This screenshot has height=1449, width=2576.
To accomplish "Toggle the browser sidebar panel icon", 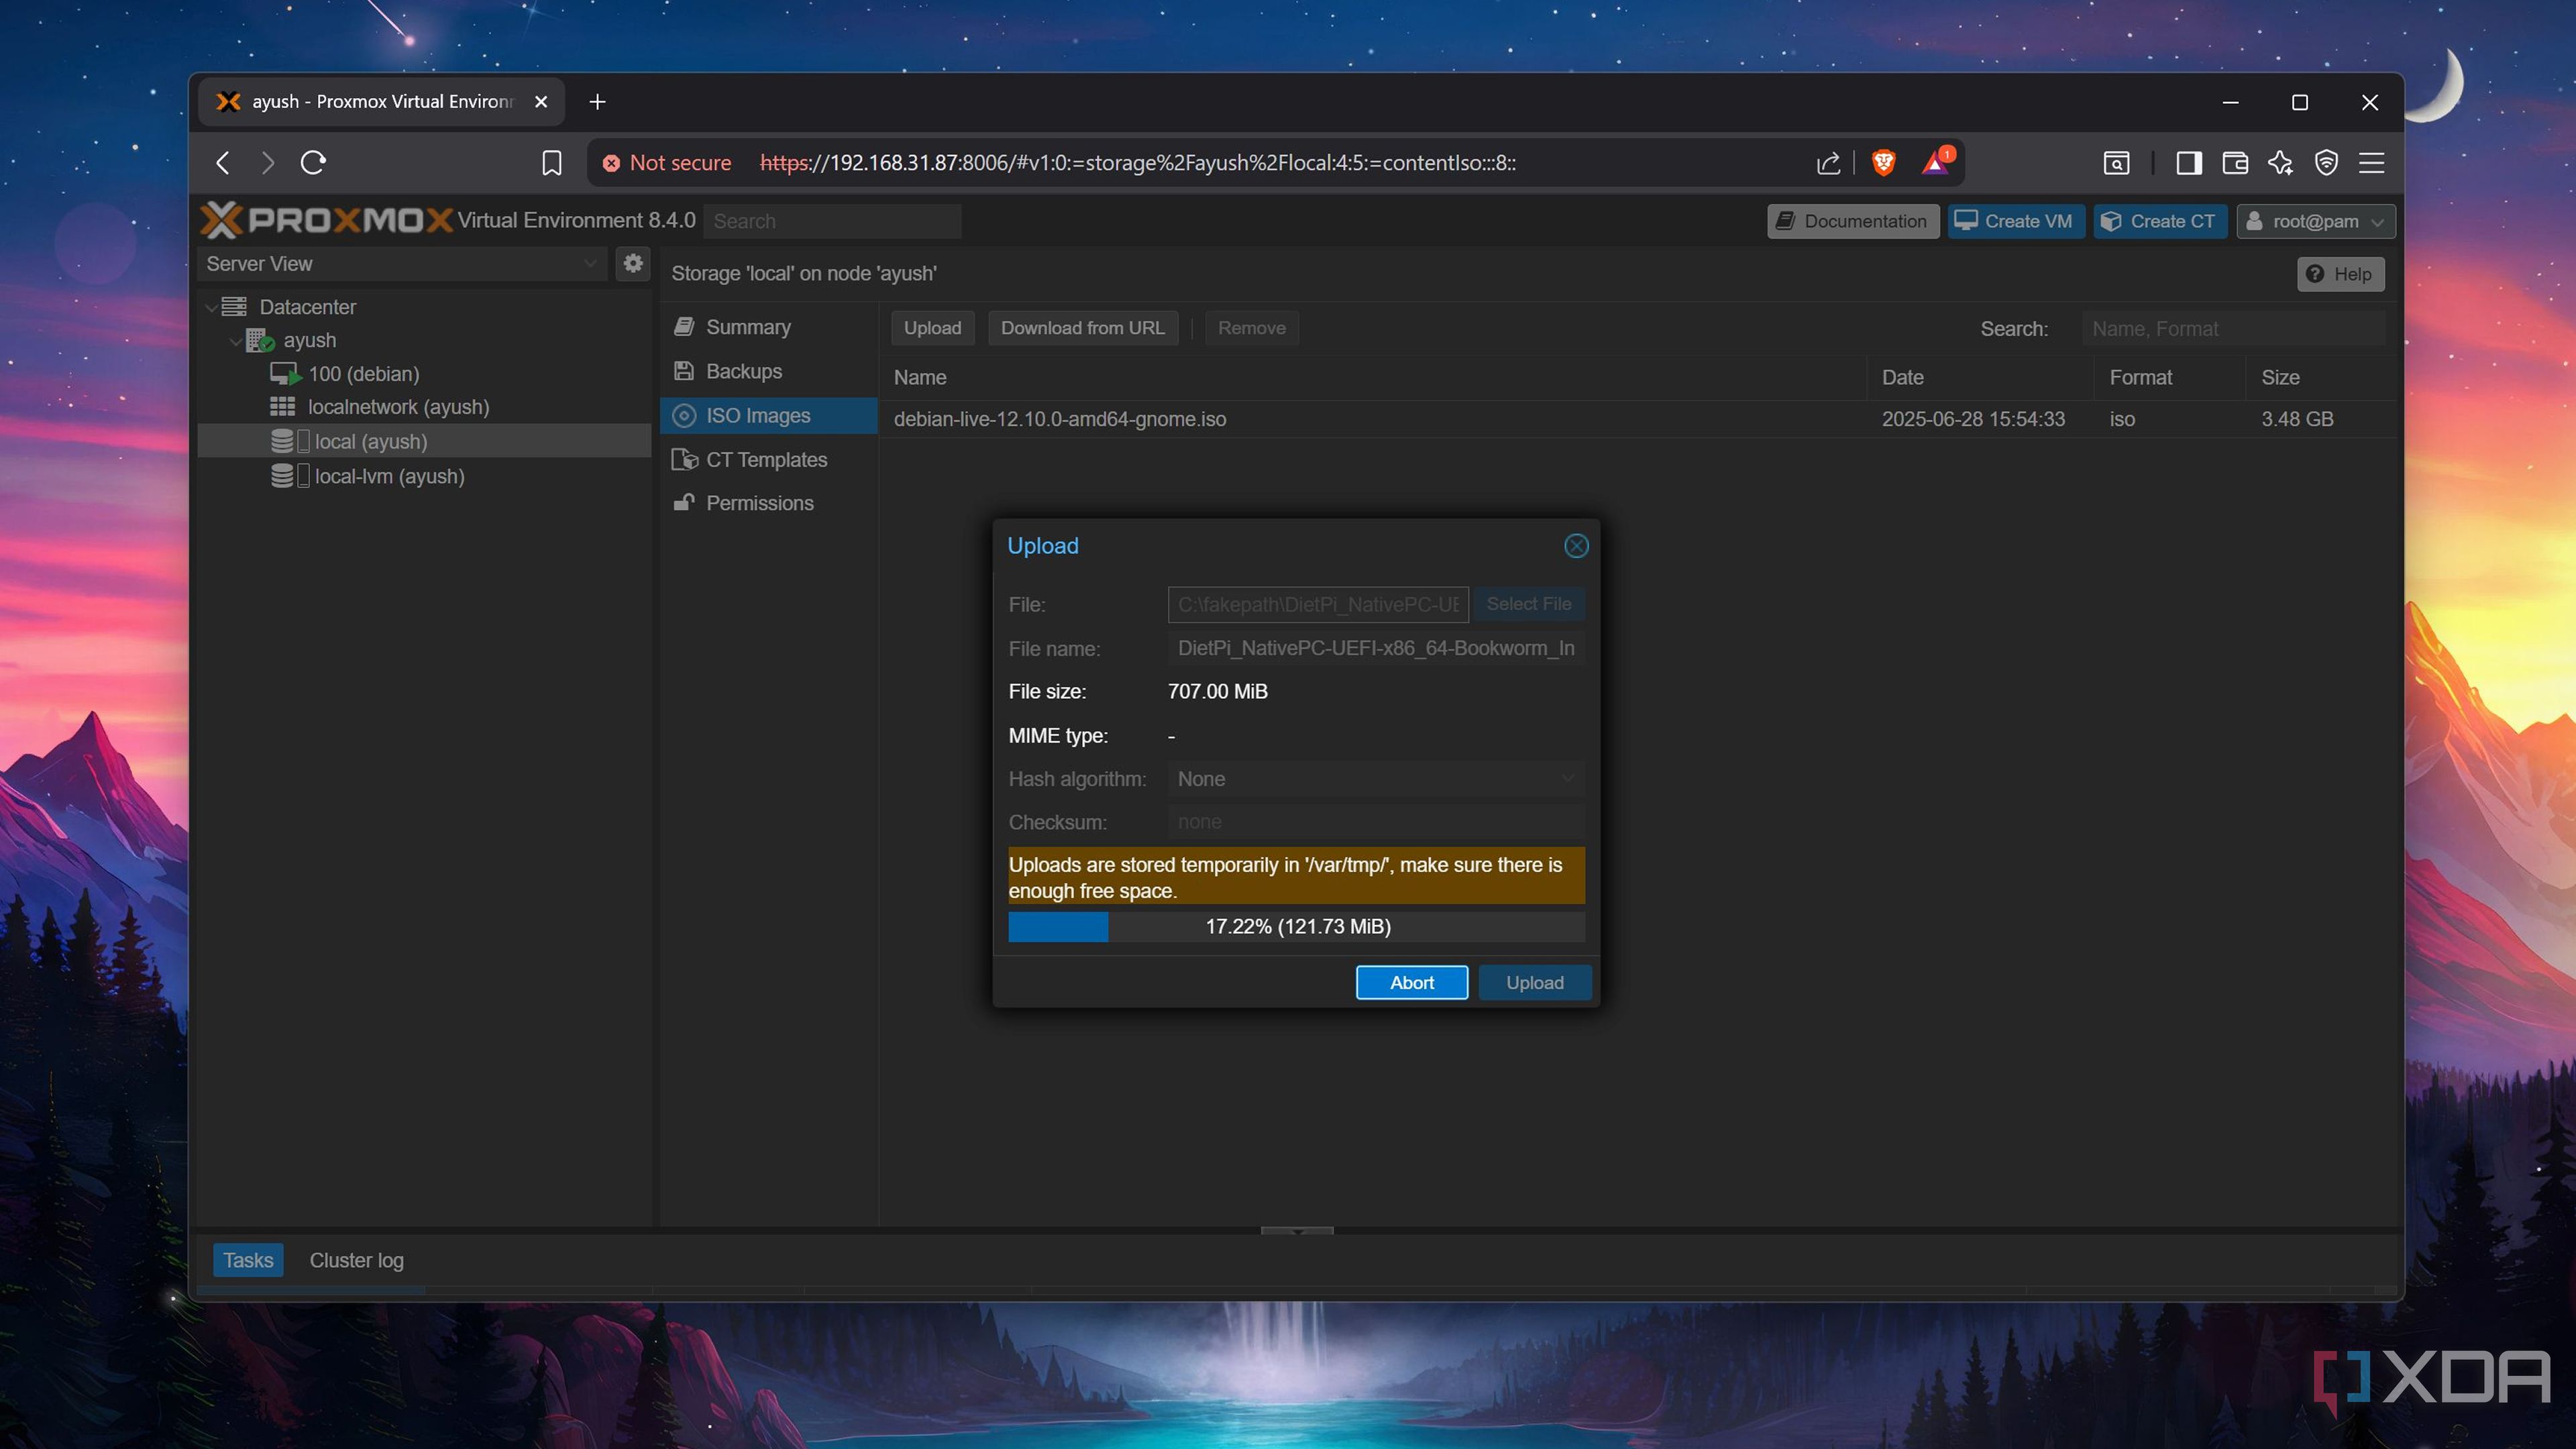I will point(2188,163).
